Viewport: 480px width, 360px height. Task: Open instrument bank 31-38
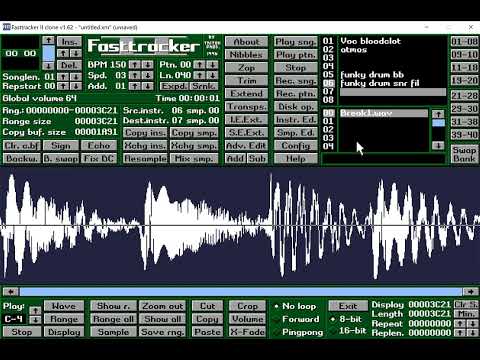coord(465,122)
